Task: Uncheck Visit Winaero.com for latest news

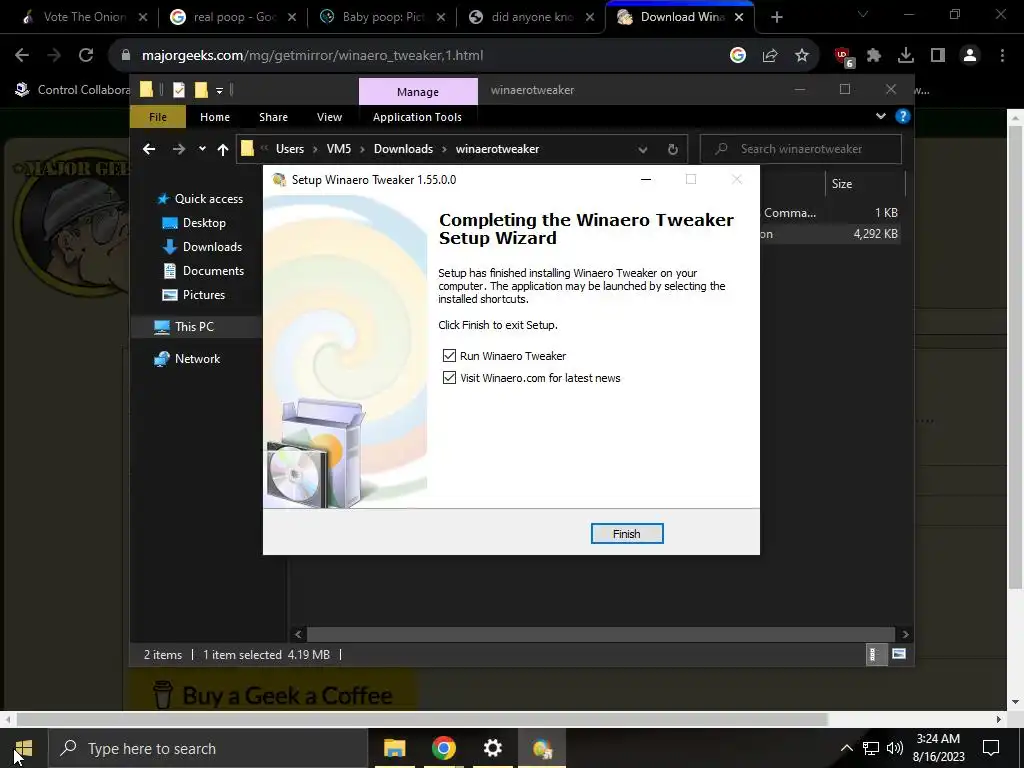Action: pyautogui.click(x=449, y=377)
